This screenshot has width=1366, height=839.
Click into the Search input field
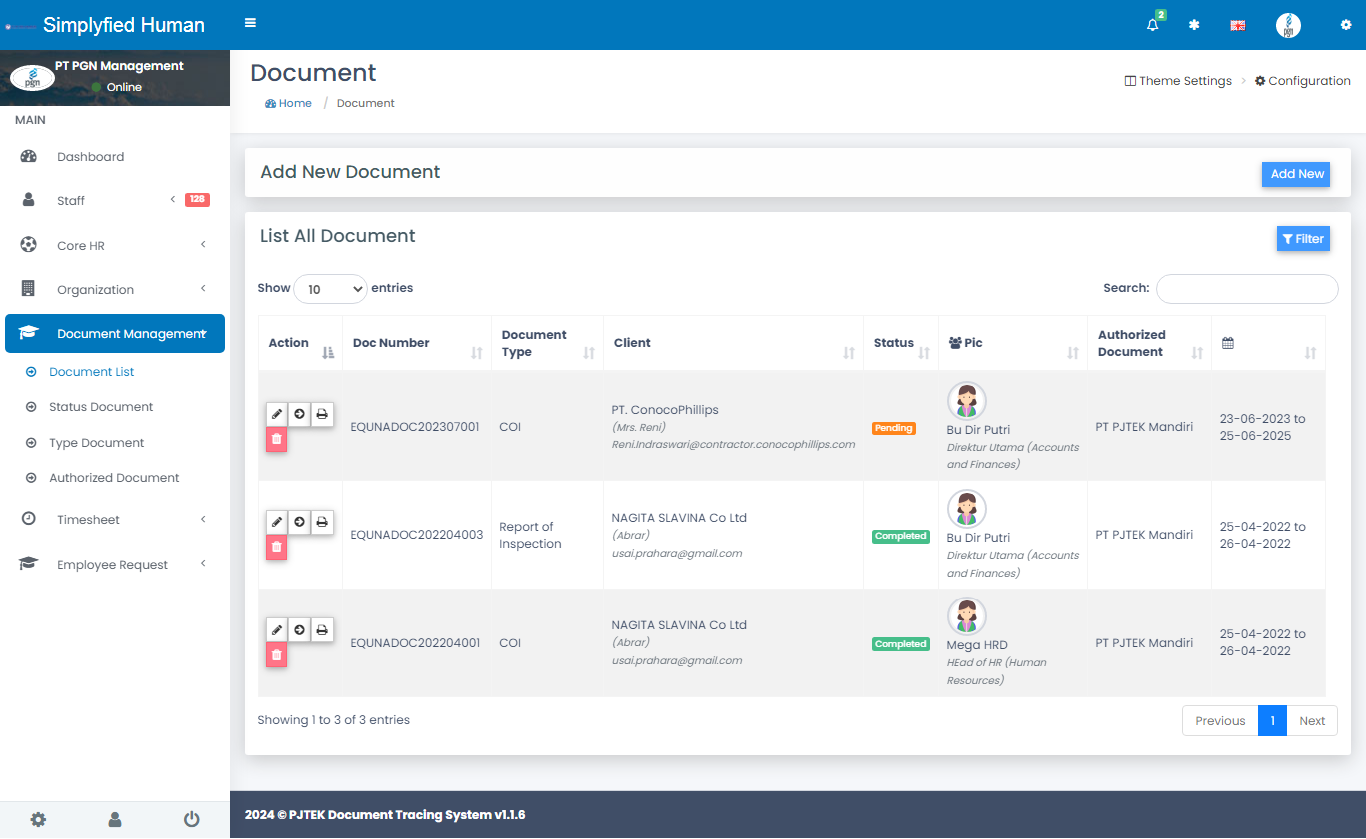tap(1246, 289)
